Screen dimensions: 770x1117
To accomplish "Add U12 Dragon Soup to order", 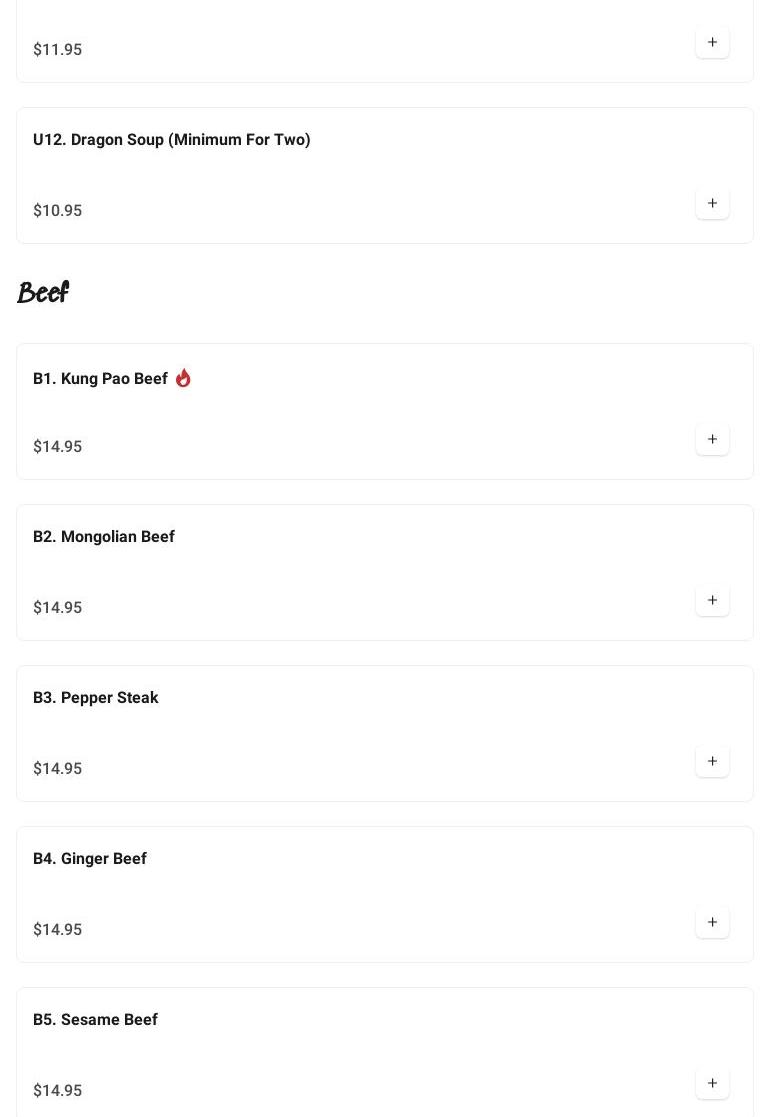I will pos(712,204).
